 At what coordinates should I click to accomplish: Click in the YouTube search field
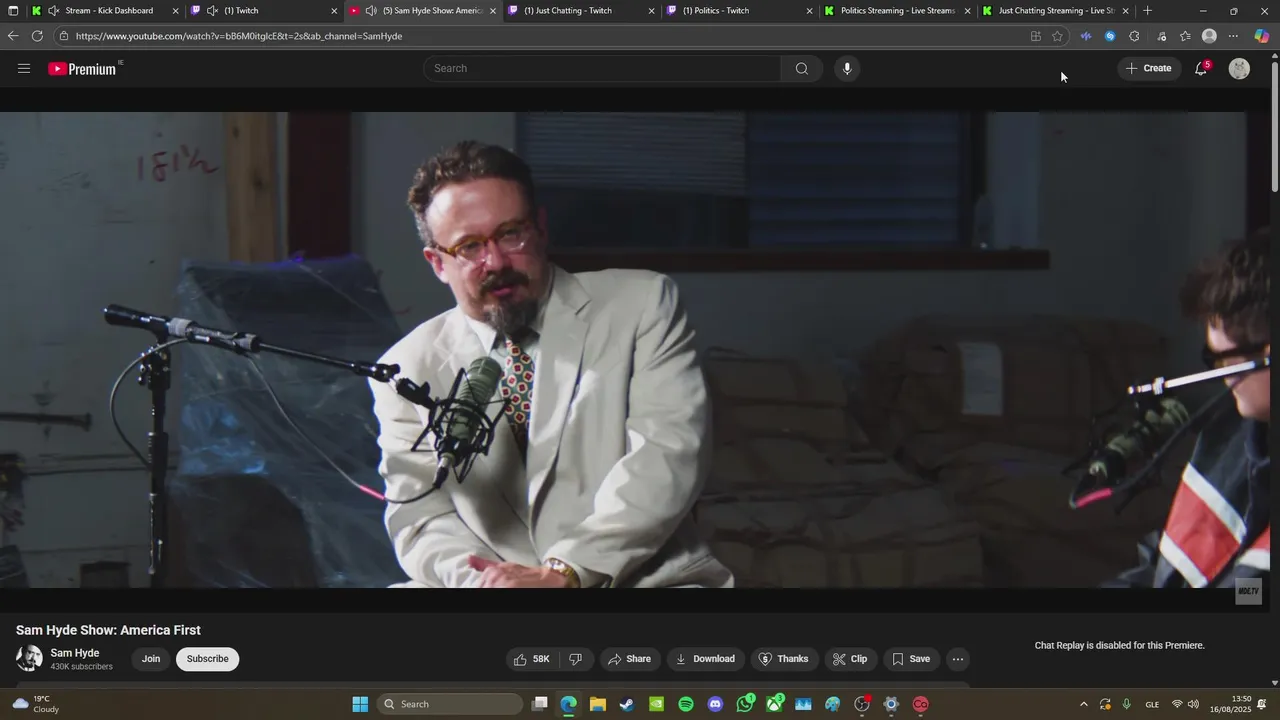tap(602, 68)
